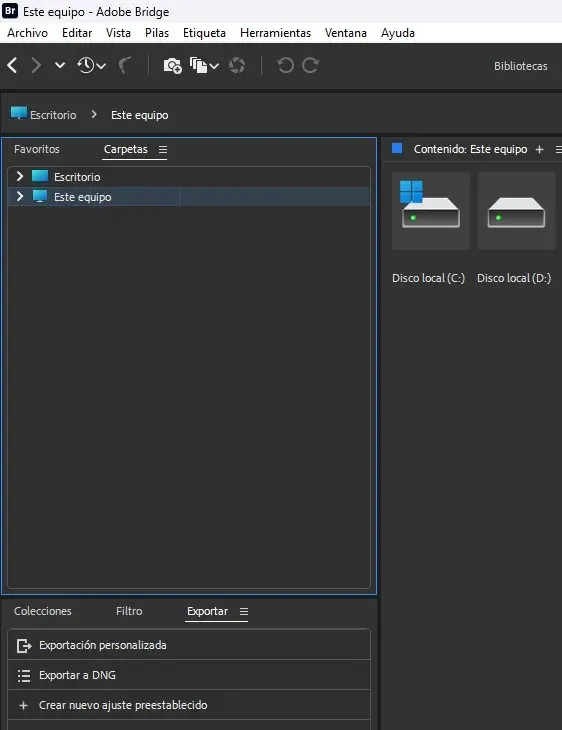562x730 pixels.
Task: Click the Adobe Bridge Br title icon
Action: click(10, 10)
